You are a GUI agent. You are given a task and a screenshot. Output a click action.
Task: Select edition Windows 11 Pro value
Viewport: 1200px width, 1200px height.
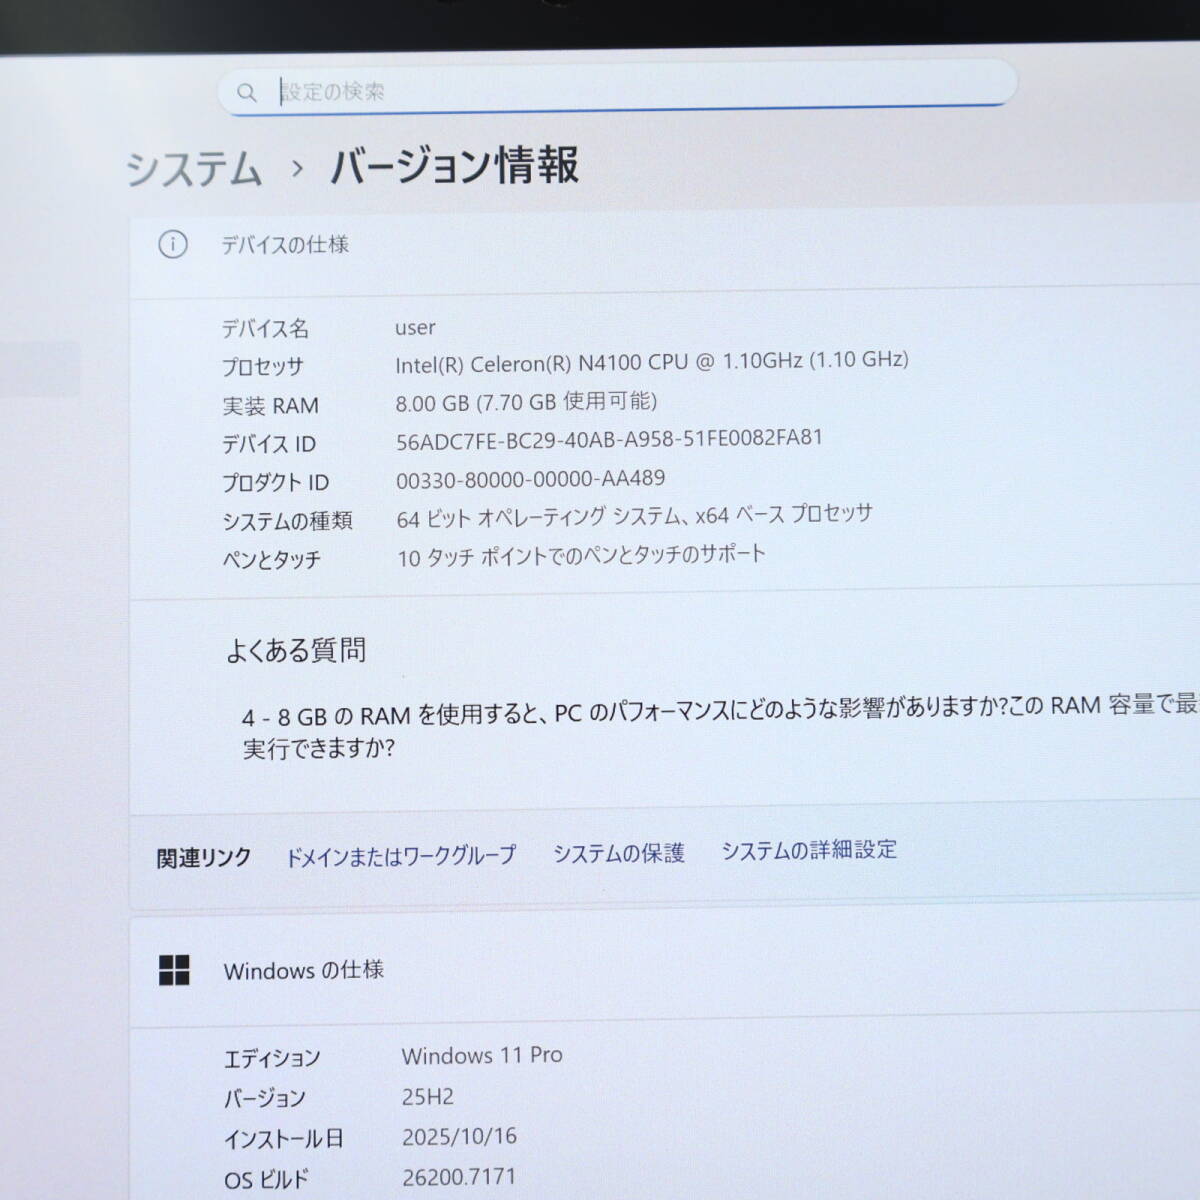point(482,1055)
